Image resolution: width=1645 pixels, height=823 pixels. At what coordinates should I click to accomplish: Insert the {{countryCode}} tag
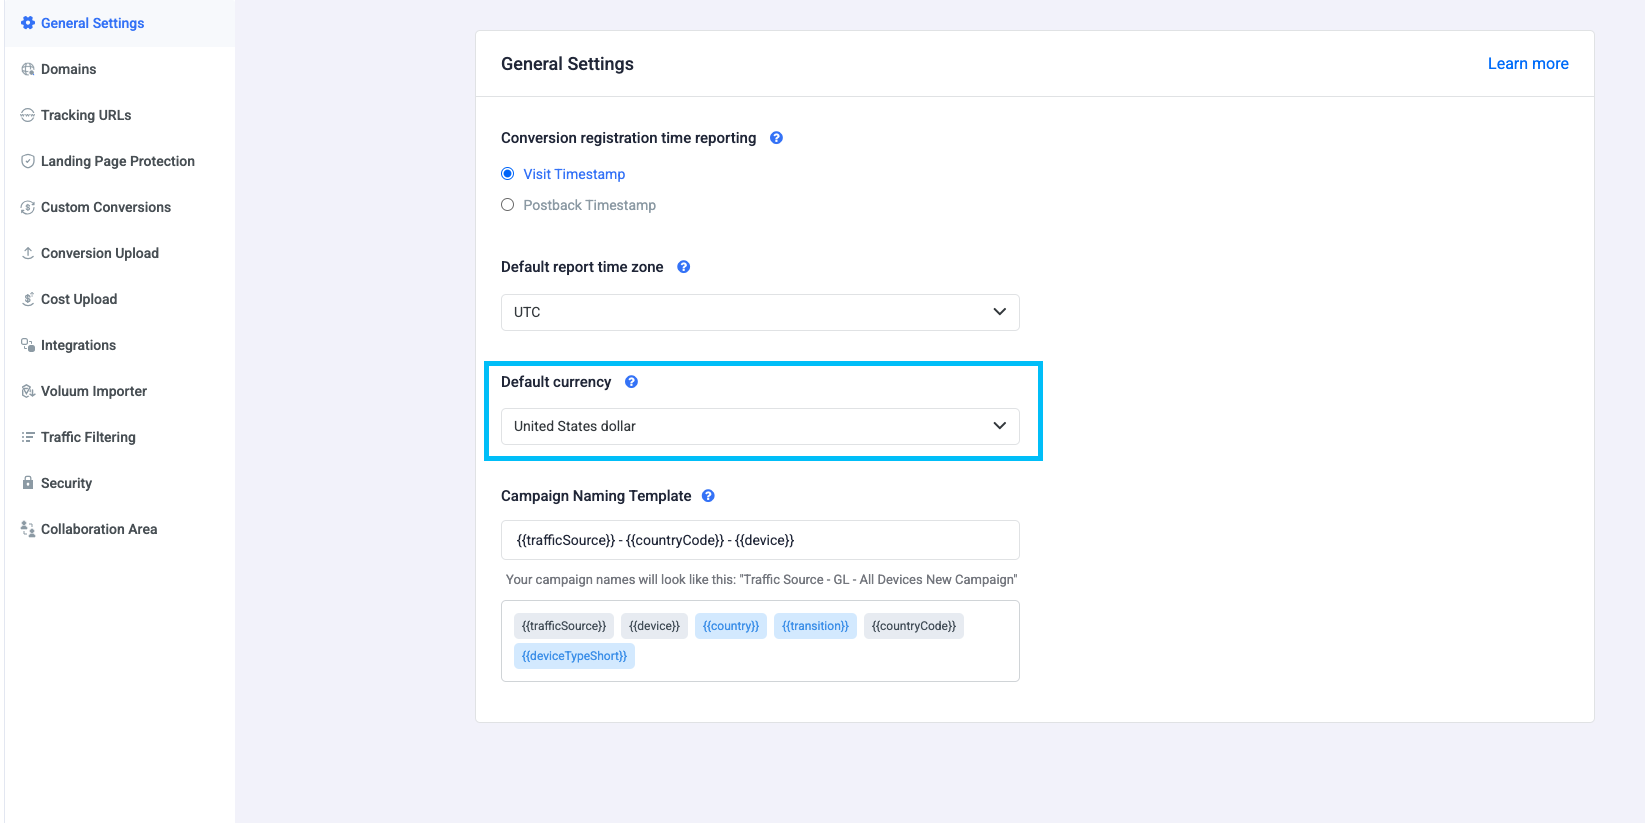[914, 626]
